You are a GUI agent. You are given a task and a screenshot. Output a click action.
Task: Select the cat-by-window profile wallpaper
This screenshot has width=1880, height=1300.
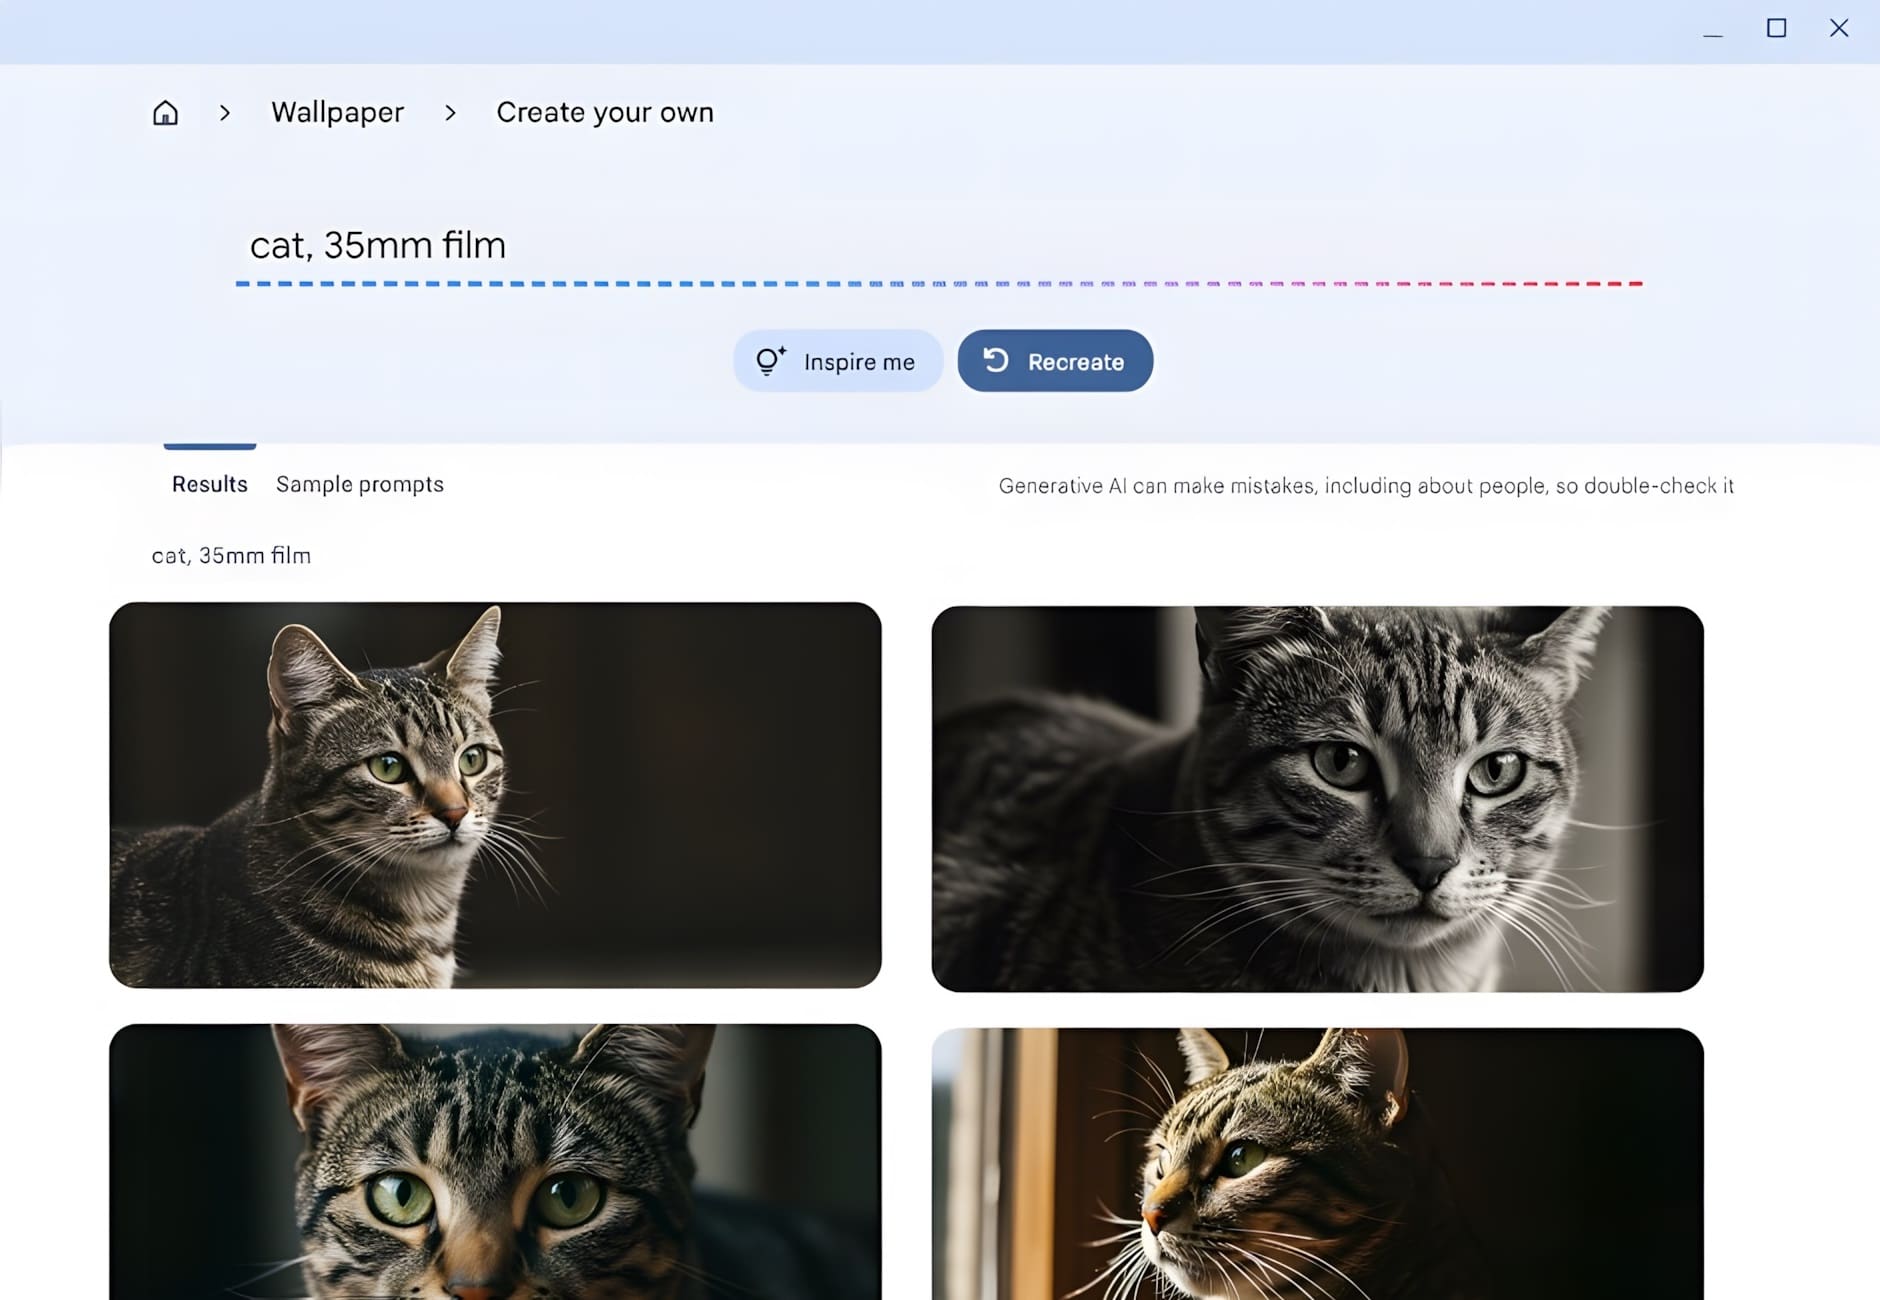[x=1317, y=1163]
